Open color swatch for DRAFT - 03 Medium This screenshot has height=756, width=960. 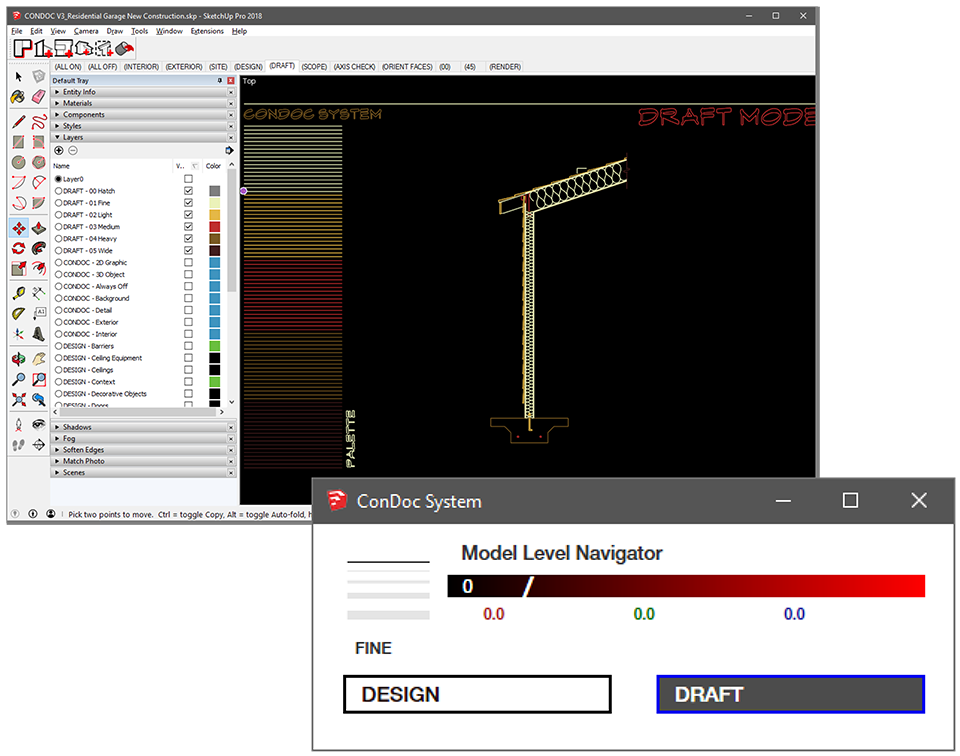click(215, 226)
